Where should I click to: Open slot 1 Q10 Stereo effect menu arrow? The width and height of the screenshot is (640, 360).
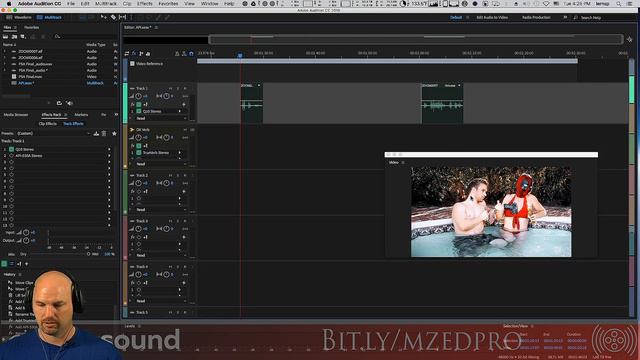109,149
